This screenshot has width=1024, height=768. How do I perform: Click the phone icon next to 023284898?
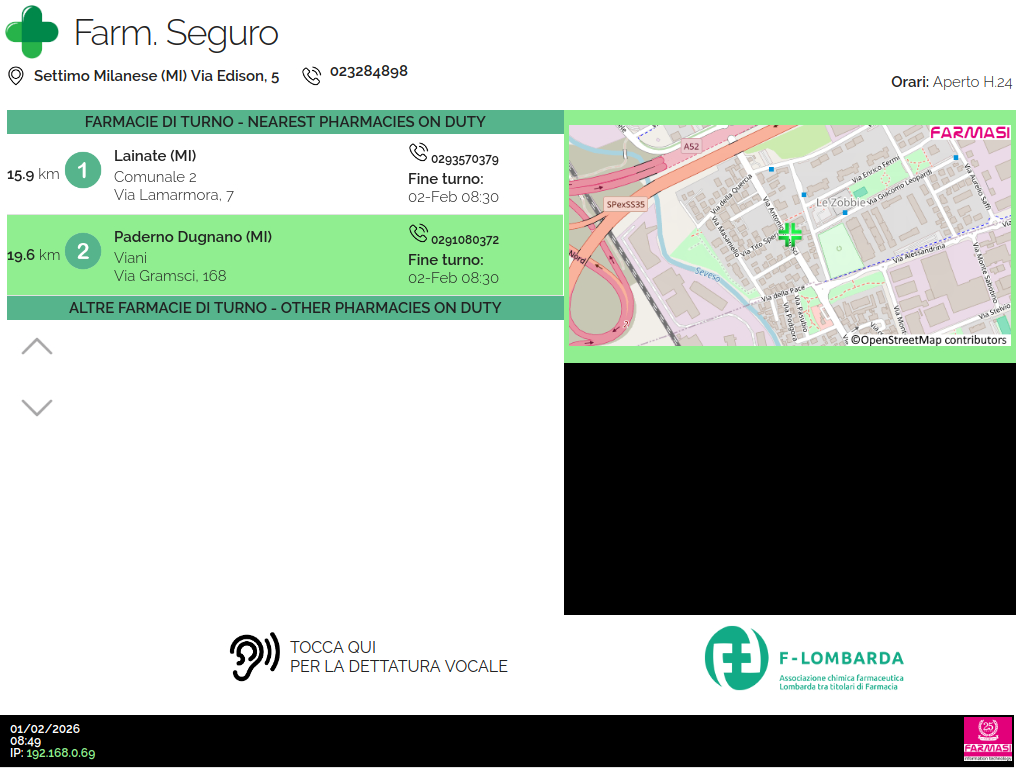312,75
